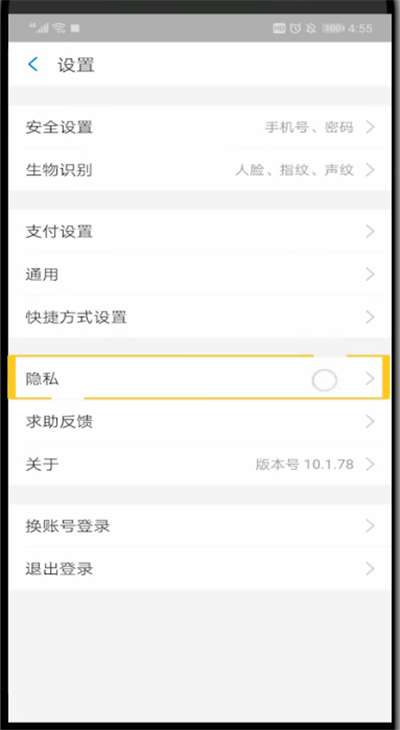The height and width of the screenshot is (730, 400).
Task: Tap the 版本号 10.1.78 version text
Action: click(305, 464)
